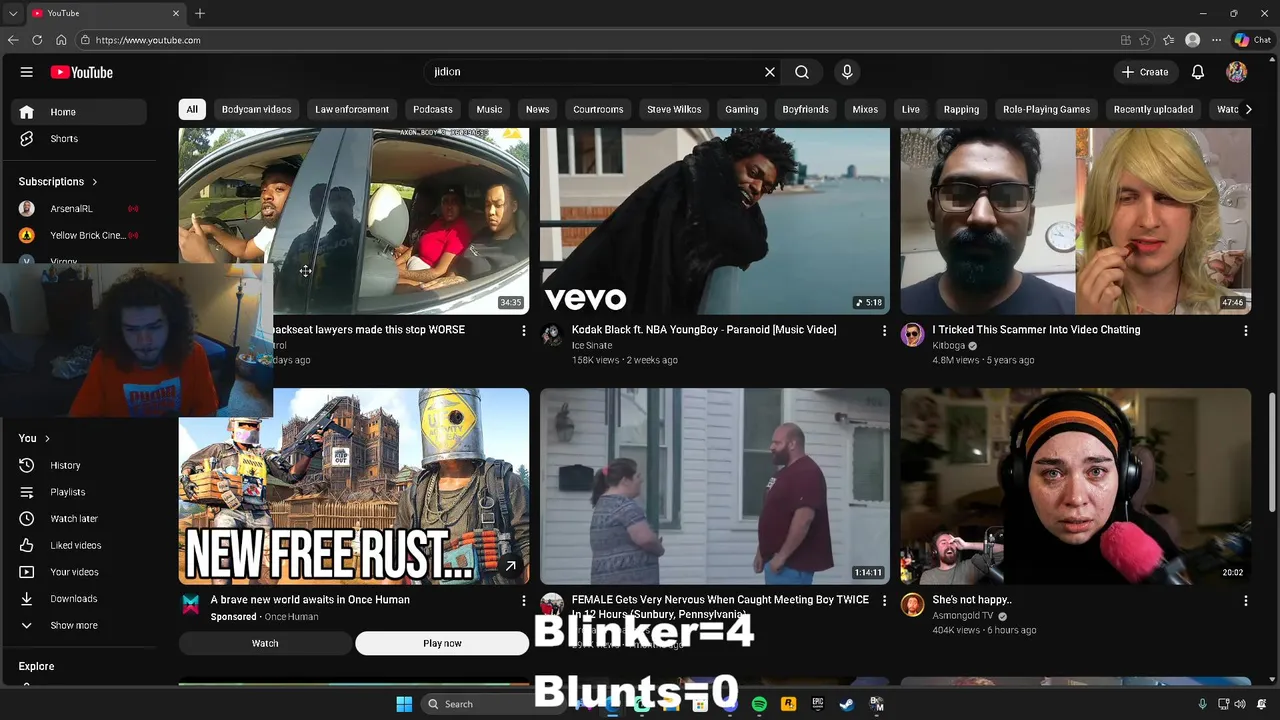This screenshot has height=720, width=1280.
Task: Open options for I Tricked This Scammer video
Action: [1245, 330]
